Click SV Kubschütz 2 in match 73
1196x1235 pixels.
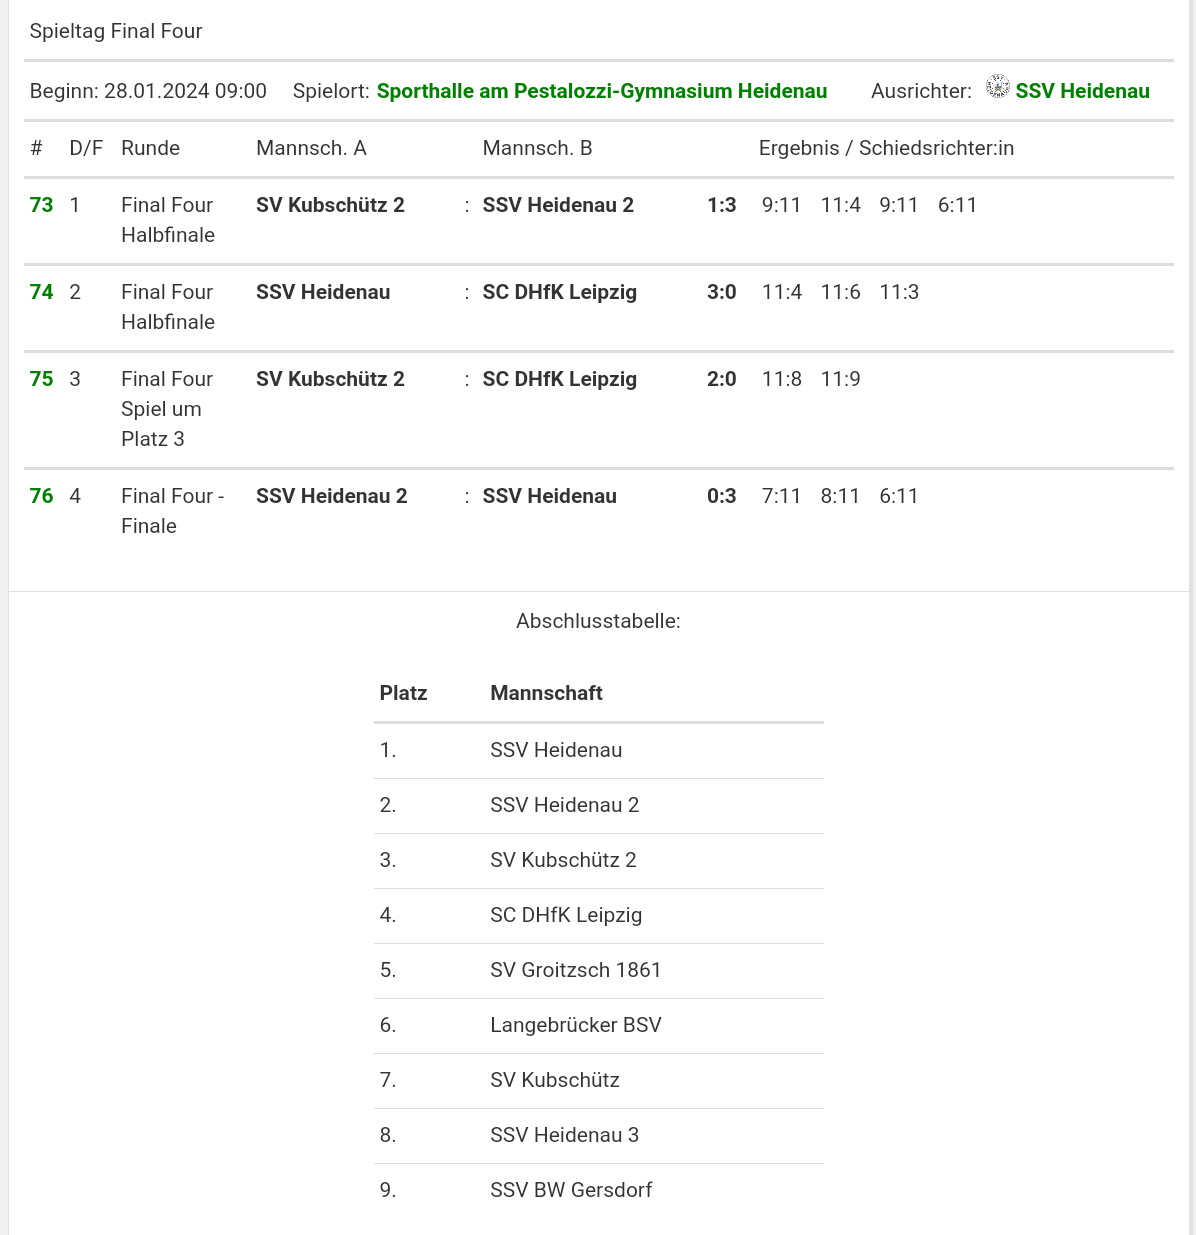(330, 205)
